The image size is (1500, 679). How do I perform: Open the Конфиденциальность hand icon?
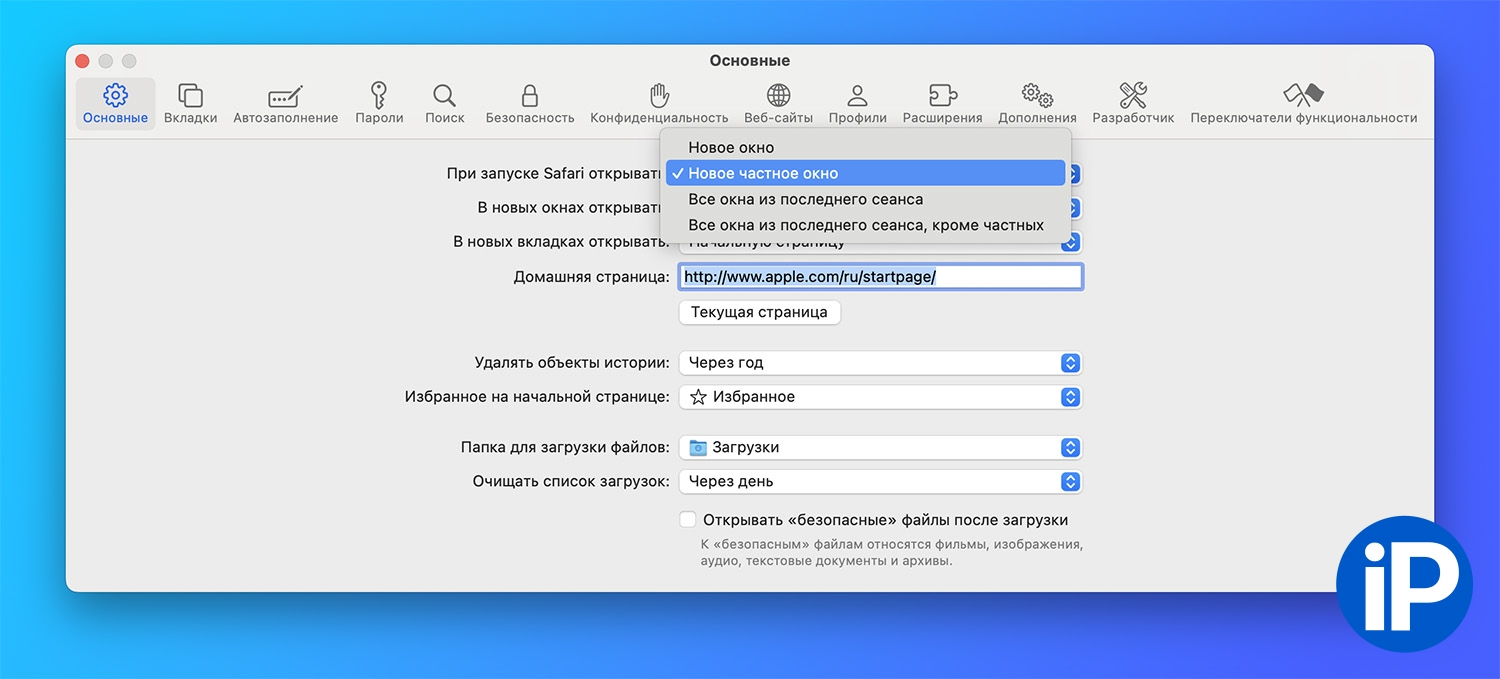click(659, 104)
